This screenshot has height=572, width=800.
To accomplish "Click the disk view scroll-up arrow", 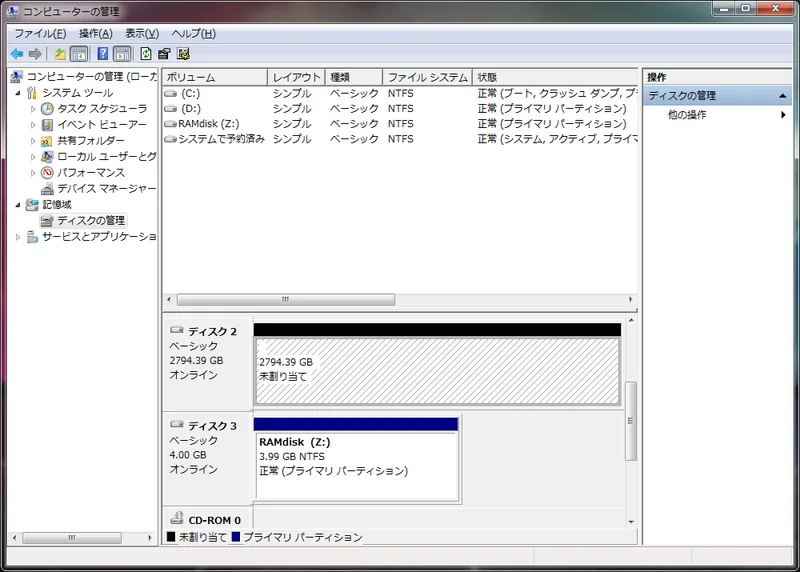I will (x=631, y=320).
